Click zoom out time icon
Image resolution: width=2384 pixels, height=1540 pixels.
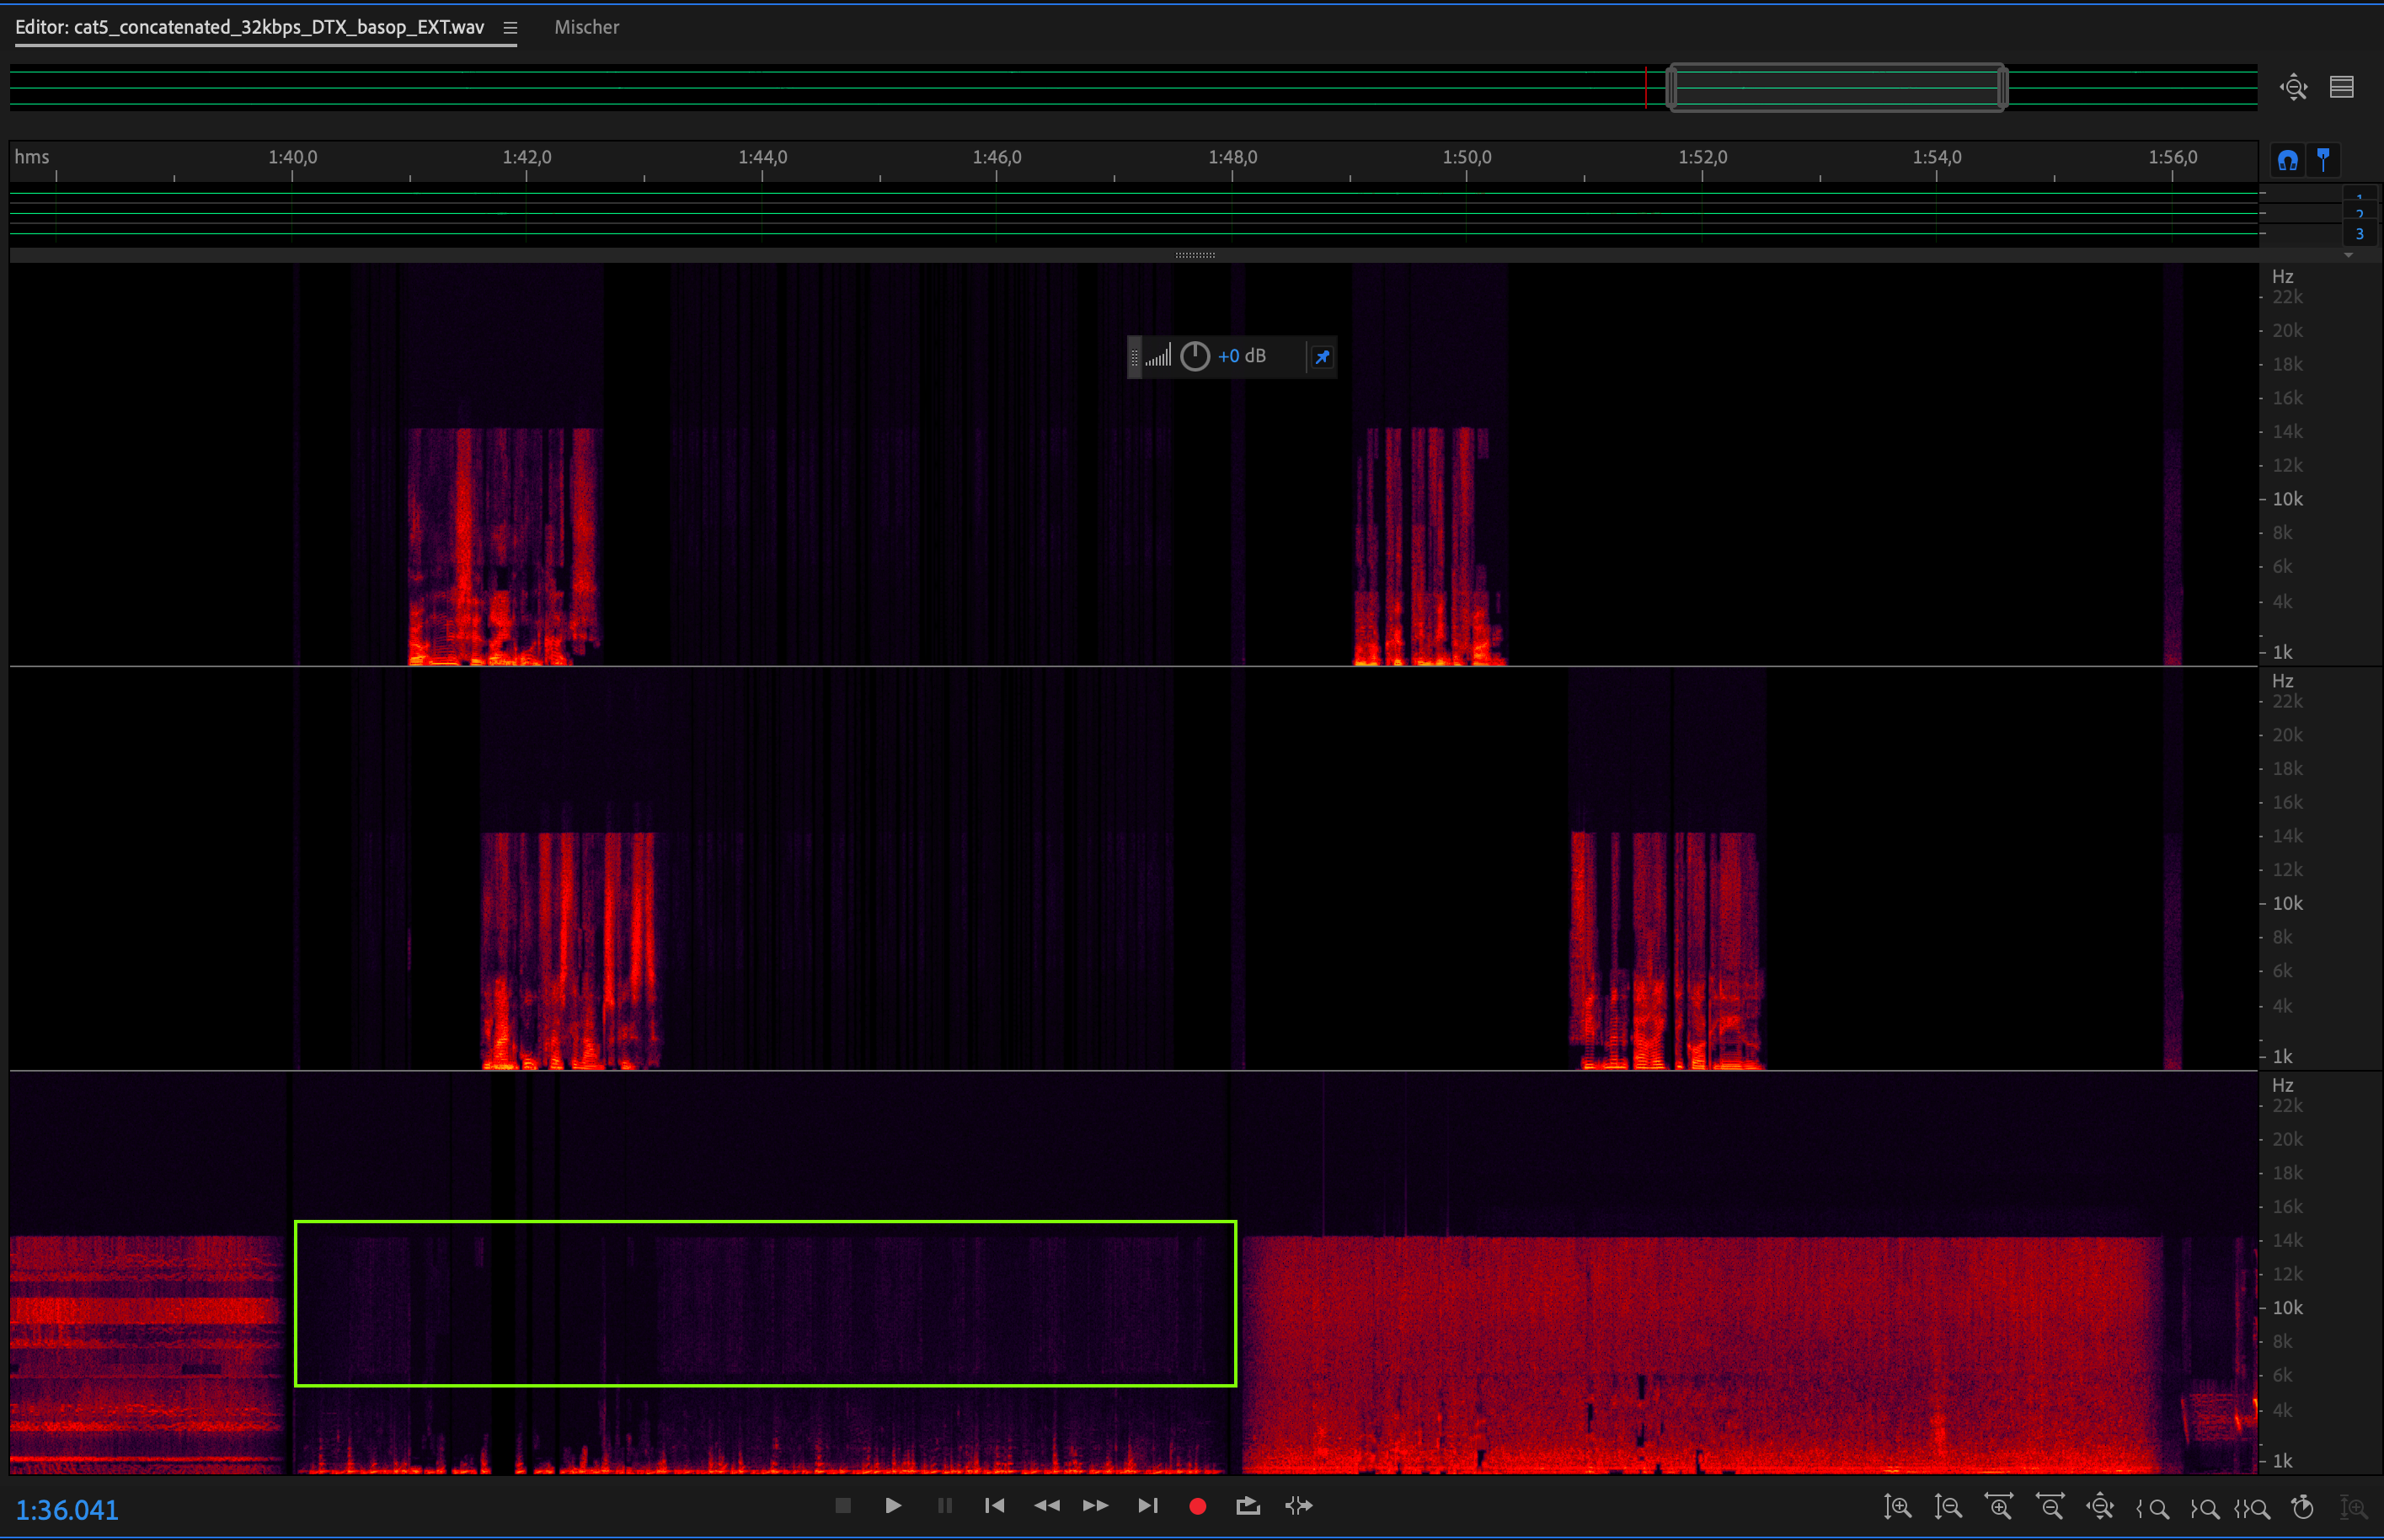pos(2050,1507)
